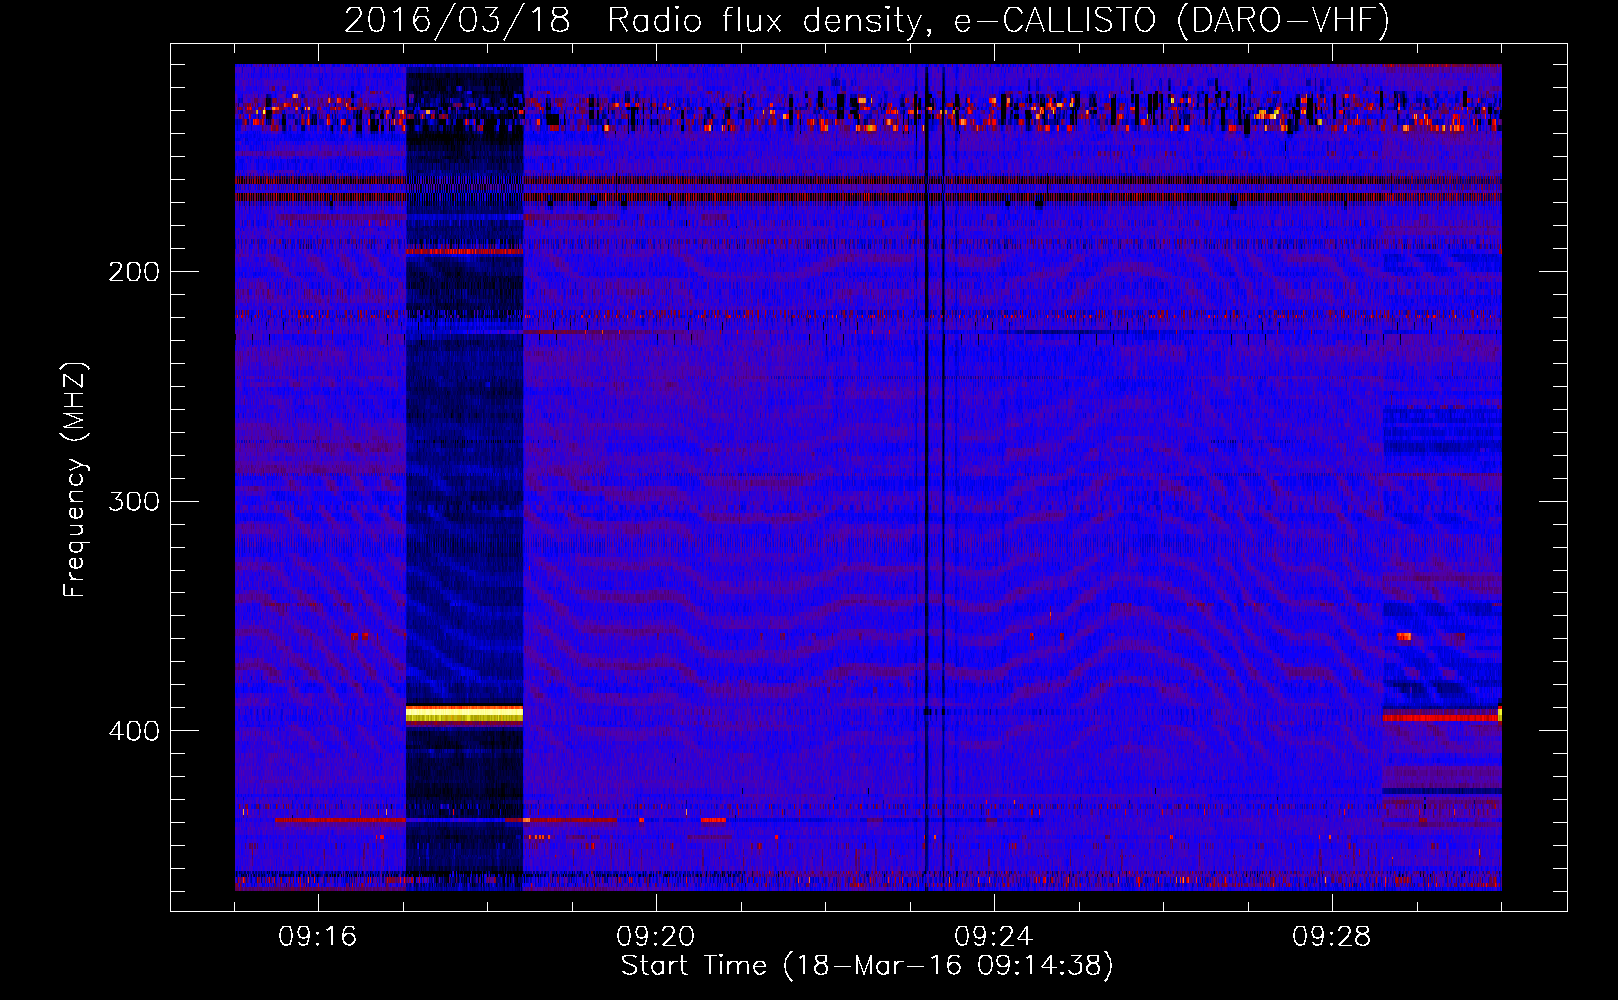Click the 09:28 time tick label
The height and width of the screenshot is (1000, 1618).
click(x=1332, y=937)
